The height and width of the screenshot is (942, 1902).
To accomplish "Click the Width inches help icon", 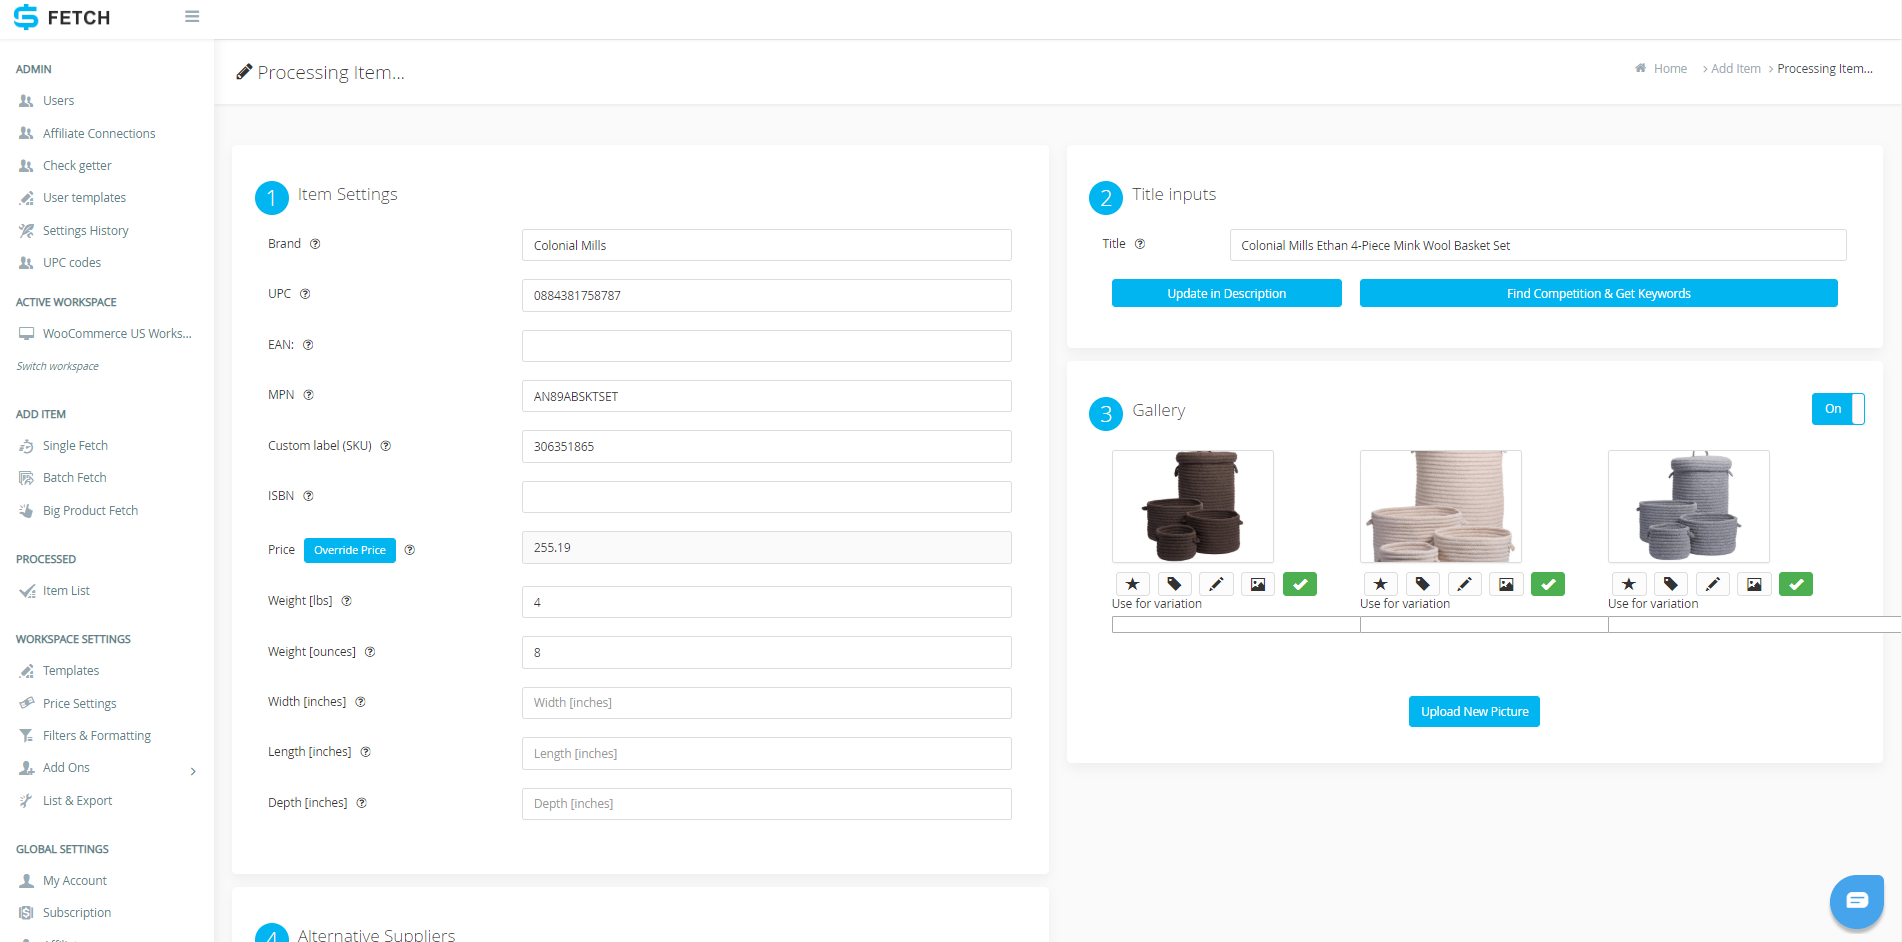I will (x=361, y=702).
